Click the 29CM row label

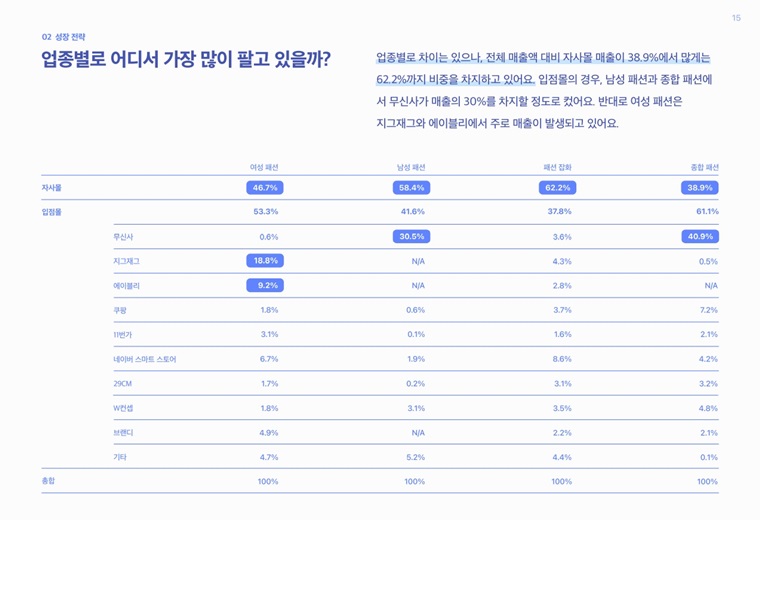[123, 383]
